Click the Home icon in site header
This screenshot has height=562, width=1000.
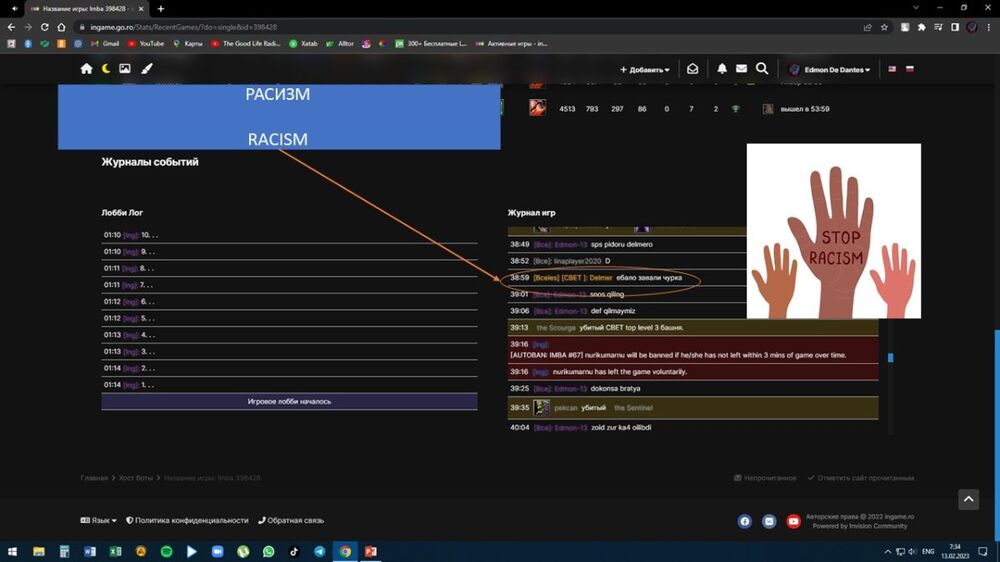[86, 69]
